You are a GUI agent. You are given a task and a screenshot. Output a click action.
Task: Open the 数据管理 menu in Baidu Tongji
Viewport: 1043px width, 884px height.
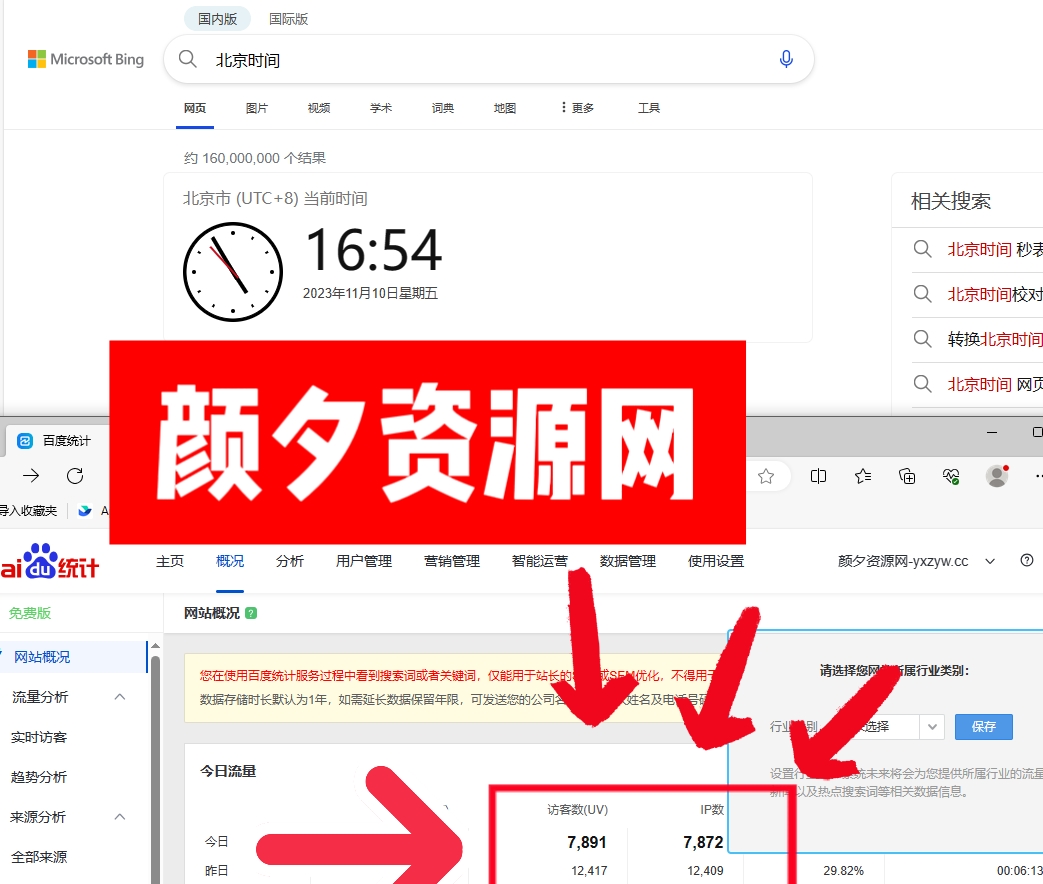[x=628, y=561]
